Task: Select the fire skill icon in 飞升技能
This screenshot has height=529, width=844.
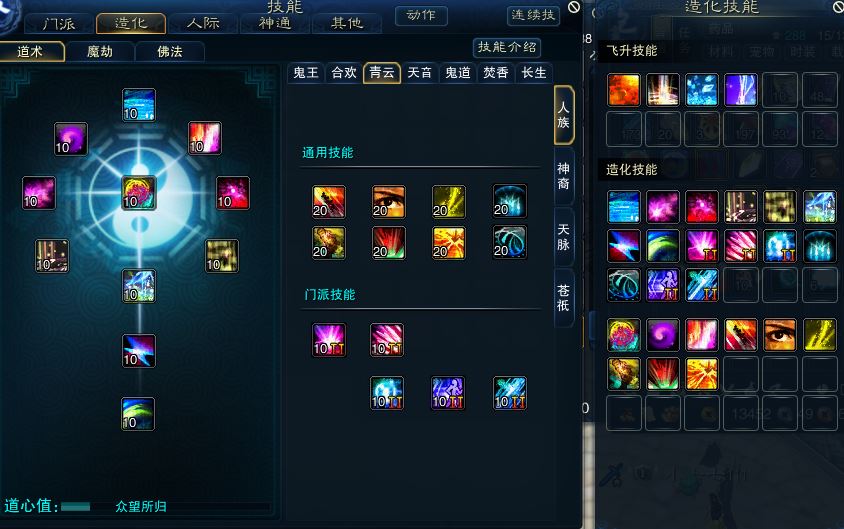Action: (623, 90)
